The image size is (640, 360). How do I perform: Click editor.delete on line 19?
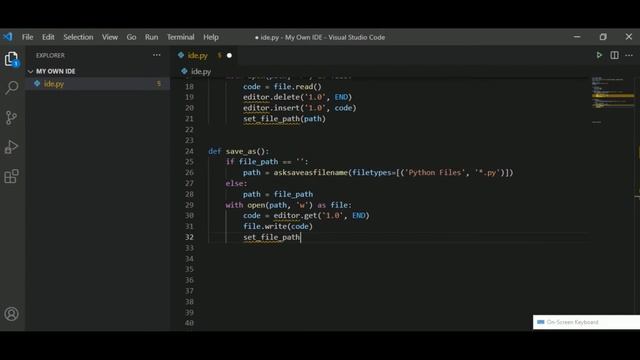click(x=271, y=97)
